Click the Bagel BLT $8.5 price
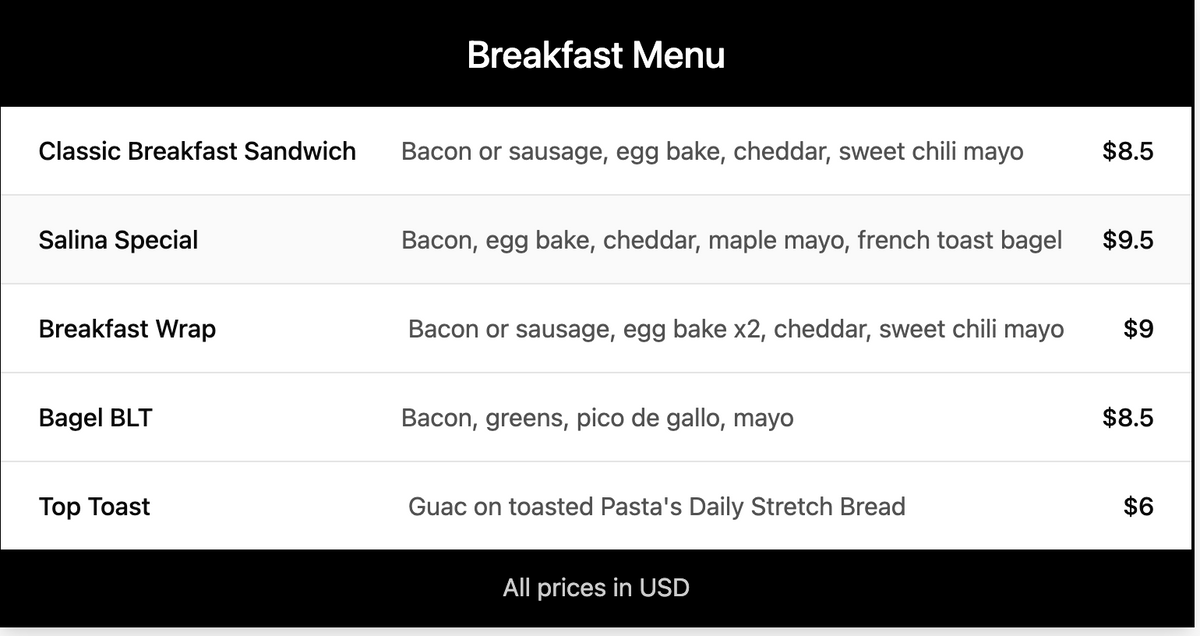 tap(1128, 417)
